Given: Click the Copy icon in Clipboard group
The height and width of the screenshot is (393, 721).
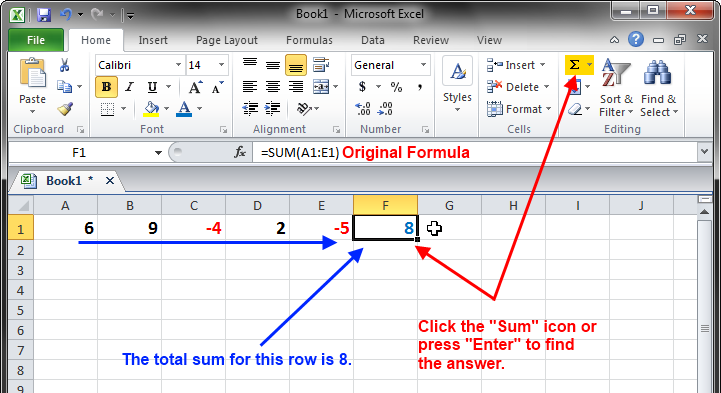Looking at the screenshot, I should [x=64, y=86].
